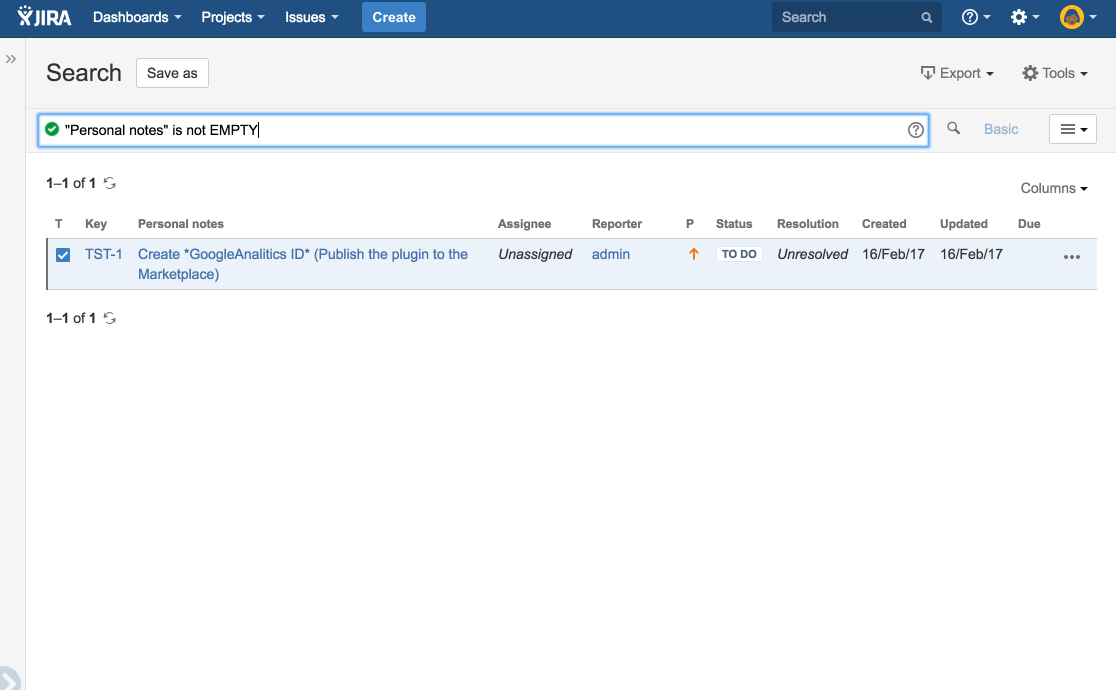This screenshot has width=1116, height=690.
Task: Open issue TST-1 via its key link
Action: tap(103, 254)
